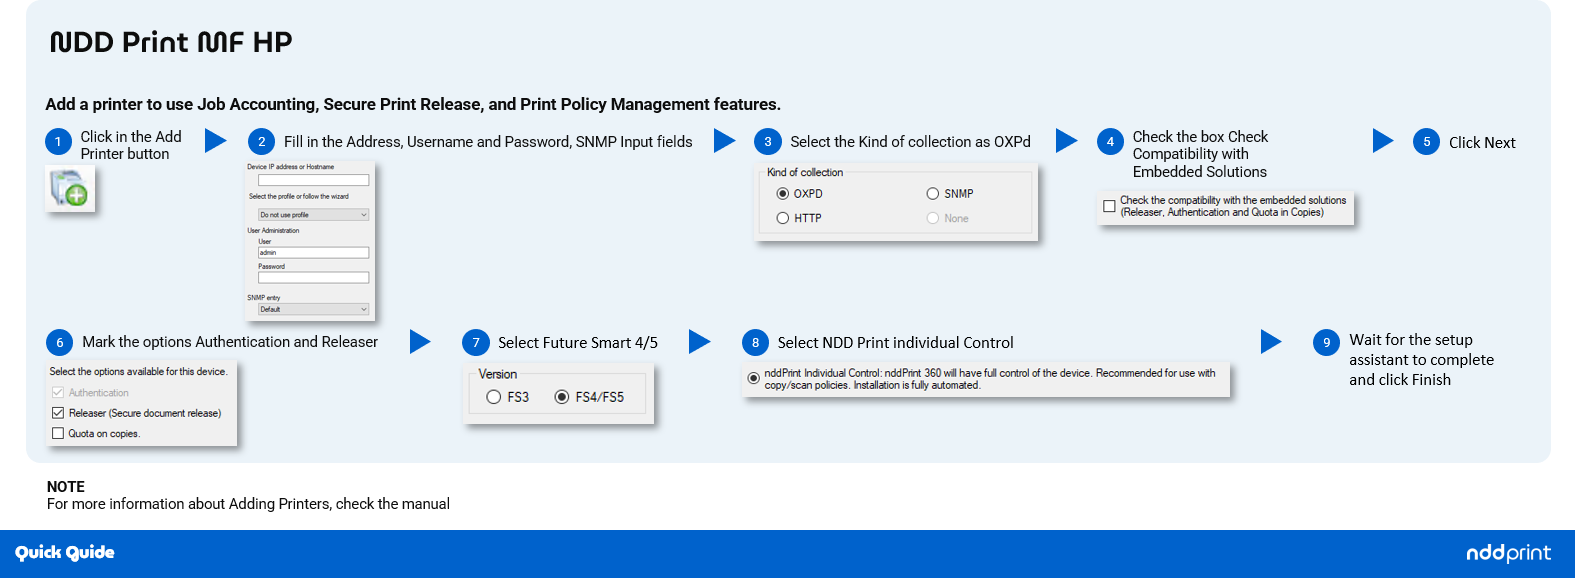Tick the Quota on copies checkbox
1575x578 pixels.
coord(58,433)
